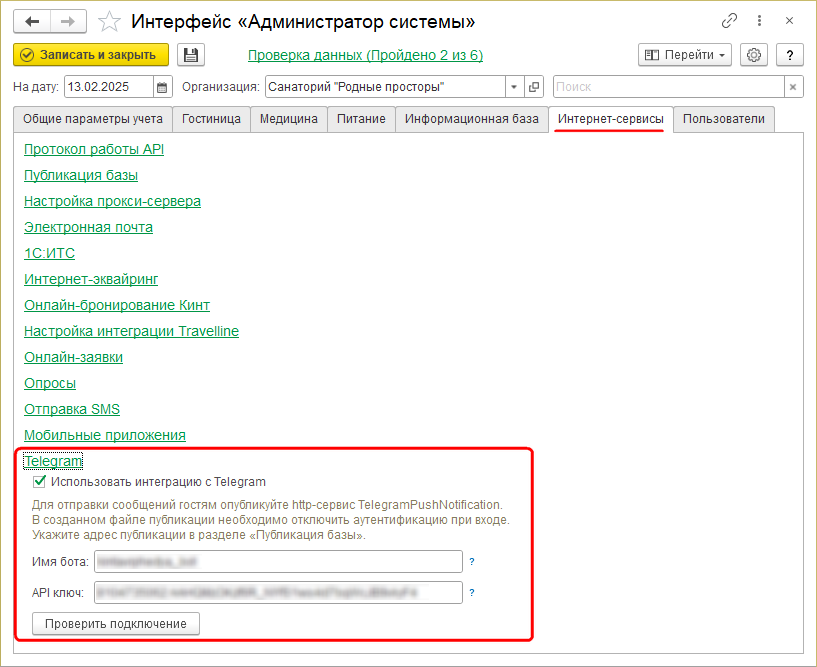Image resolution: width=817 pixels, height=667 pixels.
Task: Save settings using the floppy disk icon
Action: 191,55
